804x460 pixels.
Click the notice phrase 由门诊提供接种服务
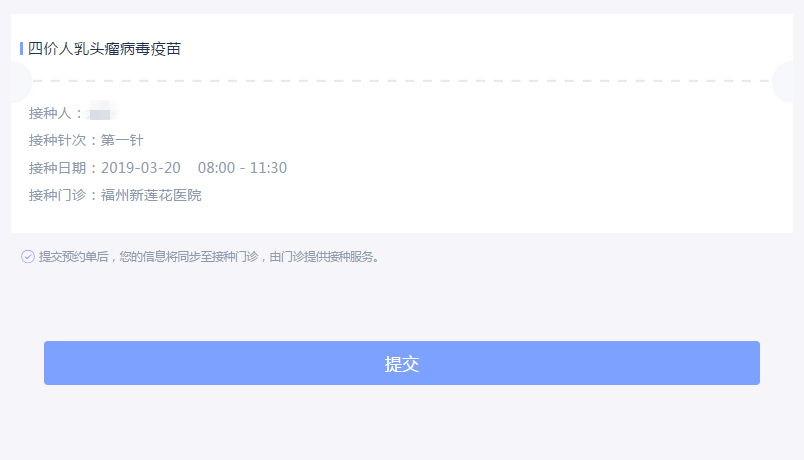point(324,257)
